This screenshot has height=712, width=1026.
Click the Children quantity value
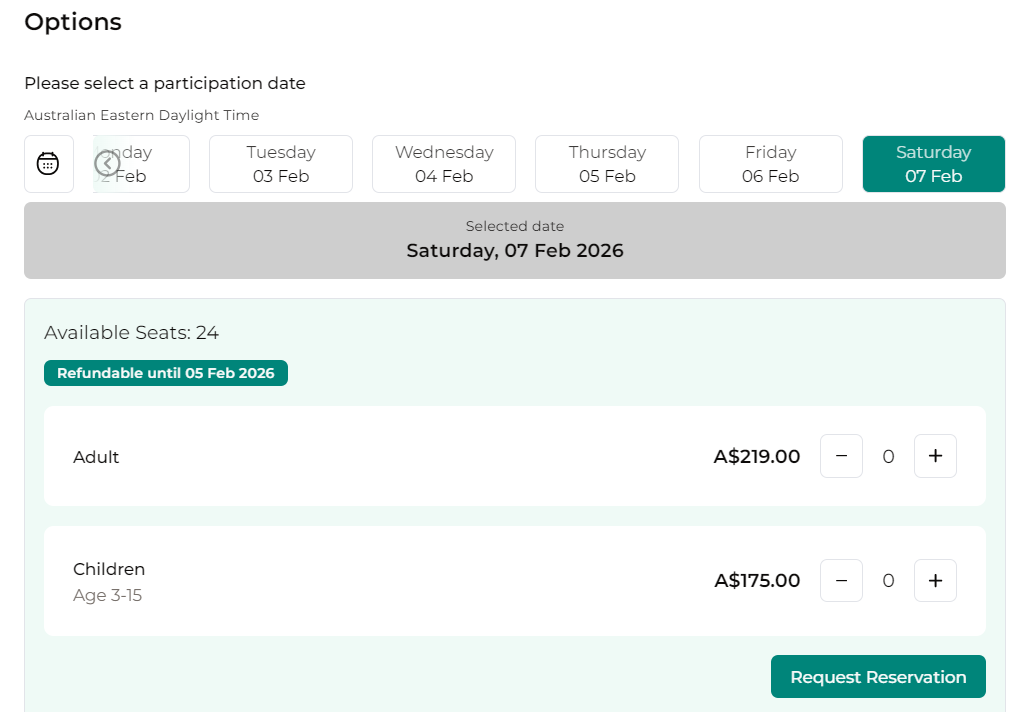pos(888,581)
